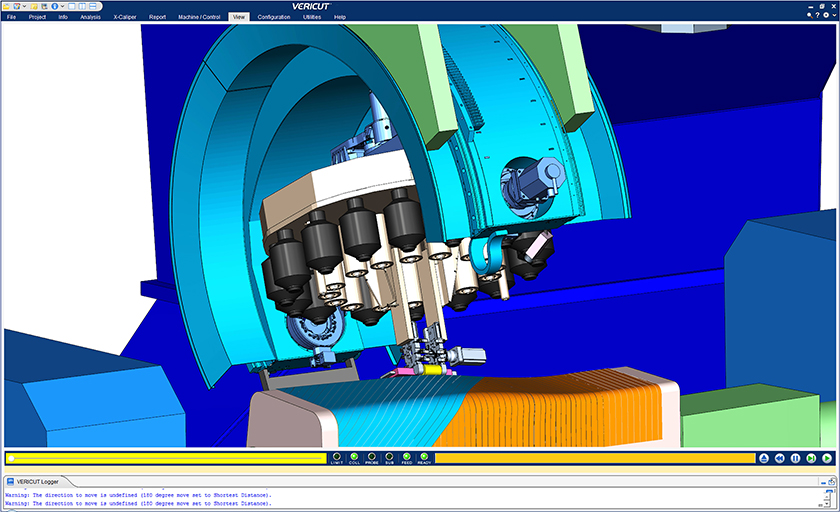Expand the Utilities menu
The width and height of the screenshot is (840, 512).
tap(312, 17)
